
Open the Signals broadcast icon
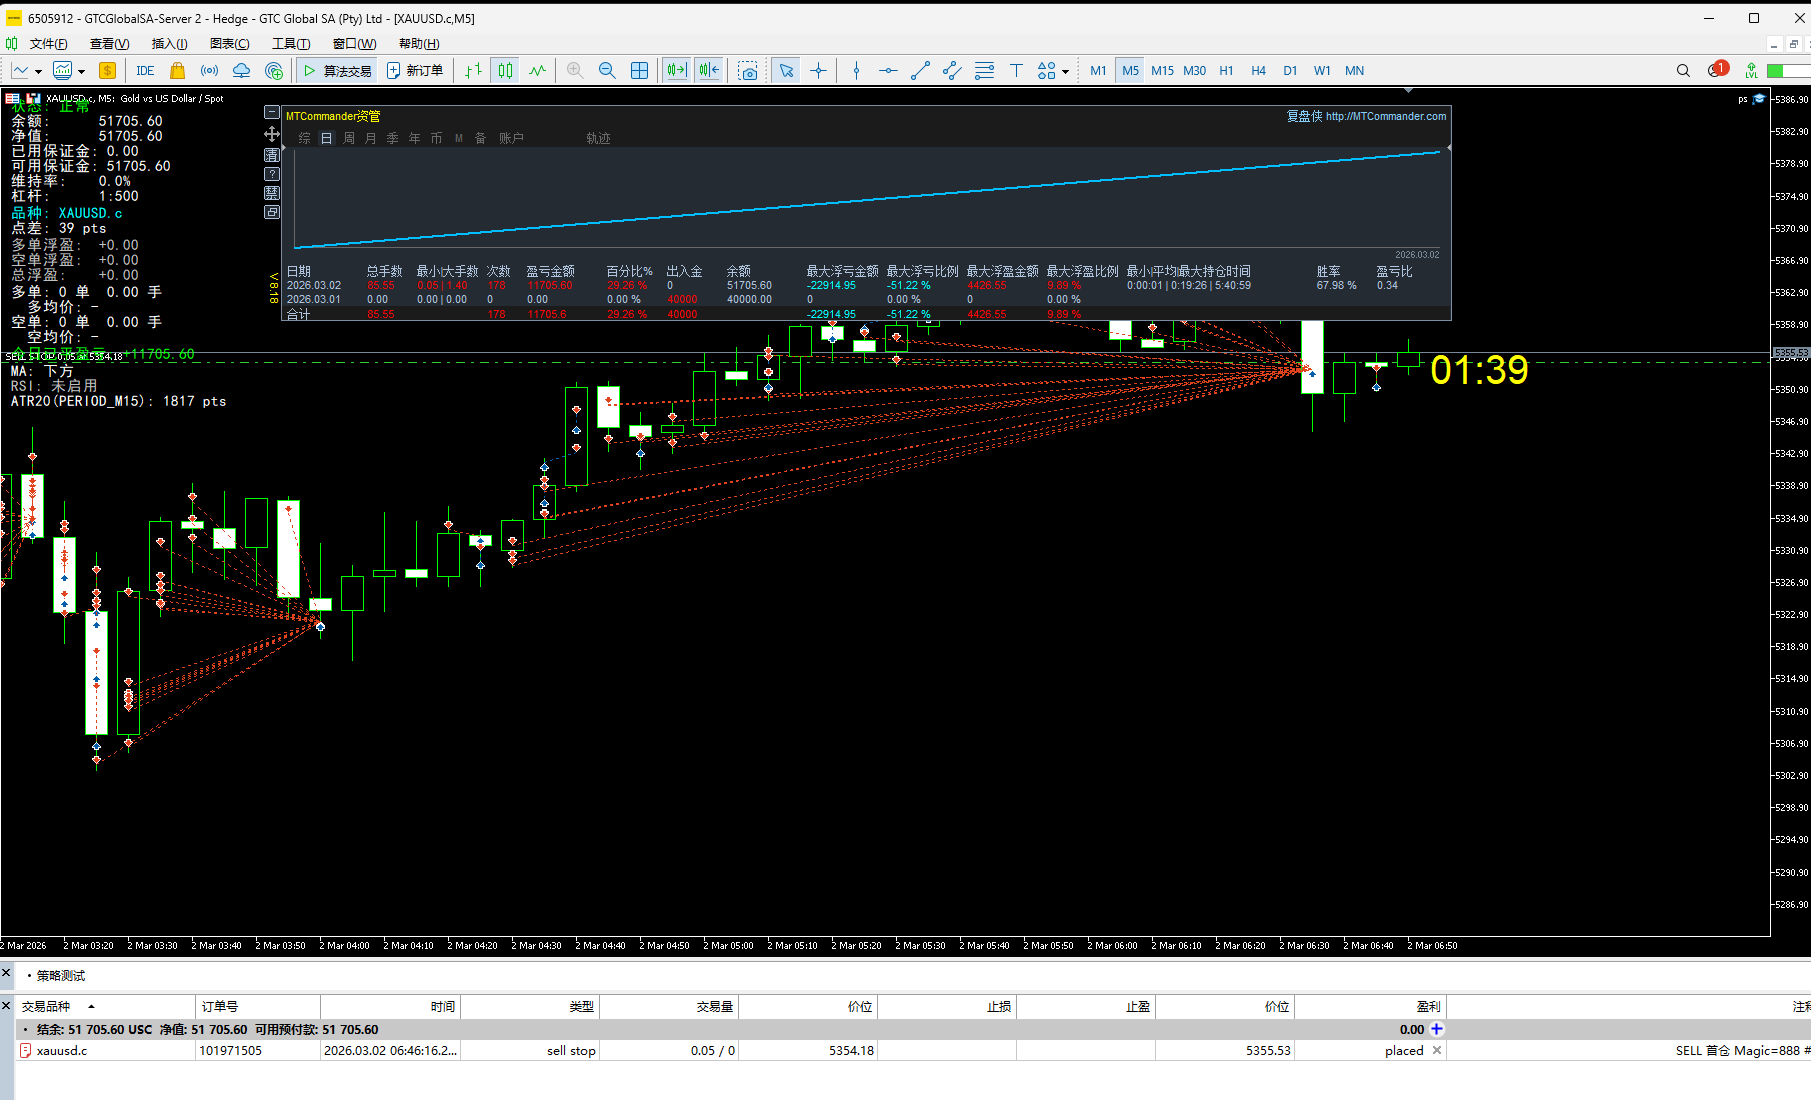click(209, 70)
